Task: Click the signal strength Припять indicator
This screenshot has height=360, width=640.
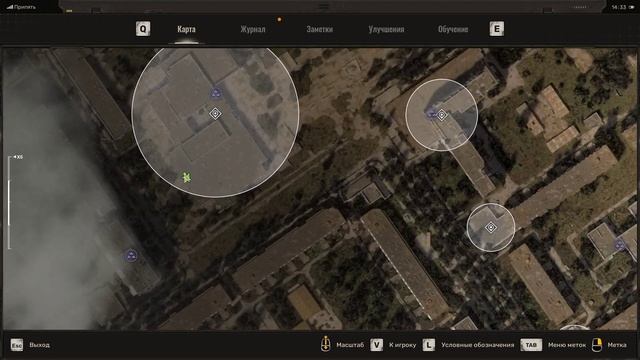Action: pyautogui.click(x=21, y=7)
